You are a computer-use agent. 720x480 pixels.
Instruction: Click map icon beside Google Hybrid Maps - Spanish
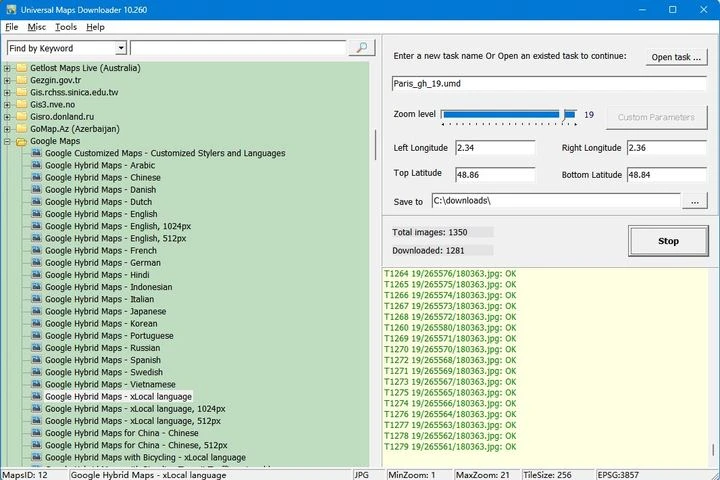coord(36,360)
